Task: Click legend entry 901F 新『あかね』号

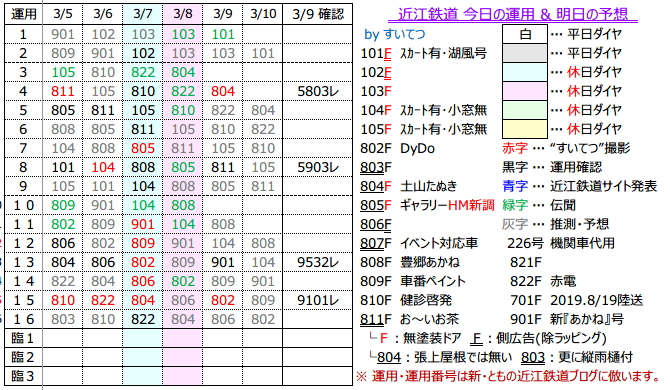Action: pos(567,320)
